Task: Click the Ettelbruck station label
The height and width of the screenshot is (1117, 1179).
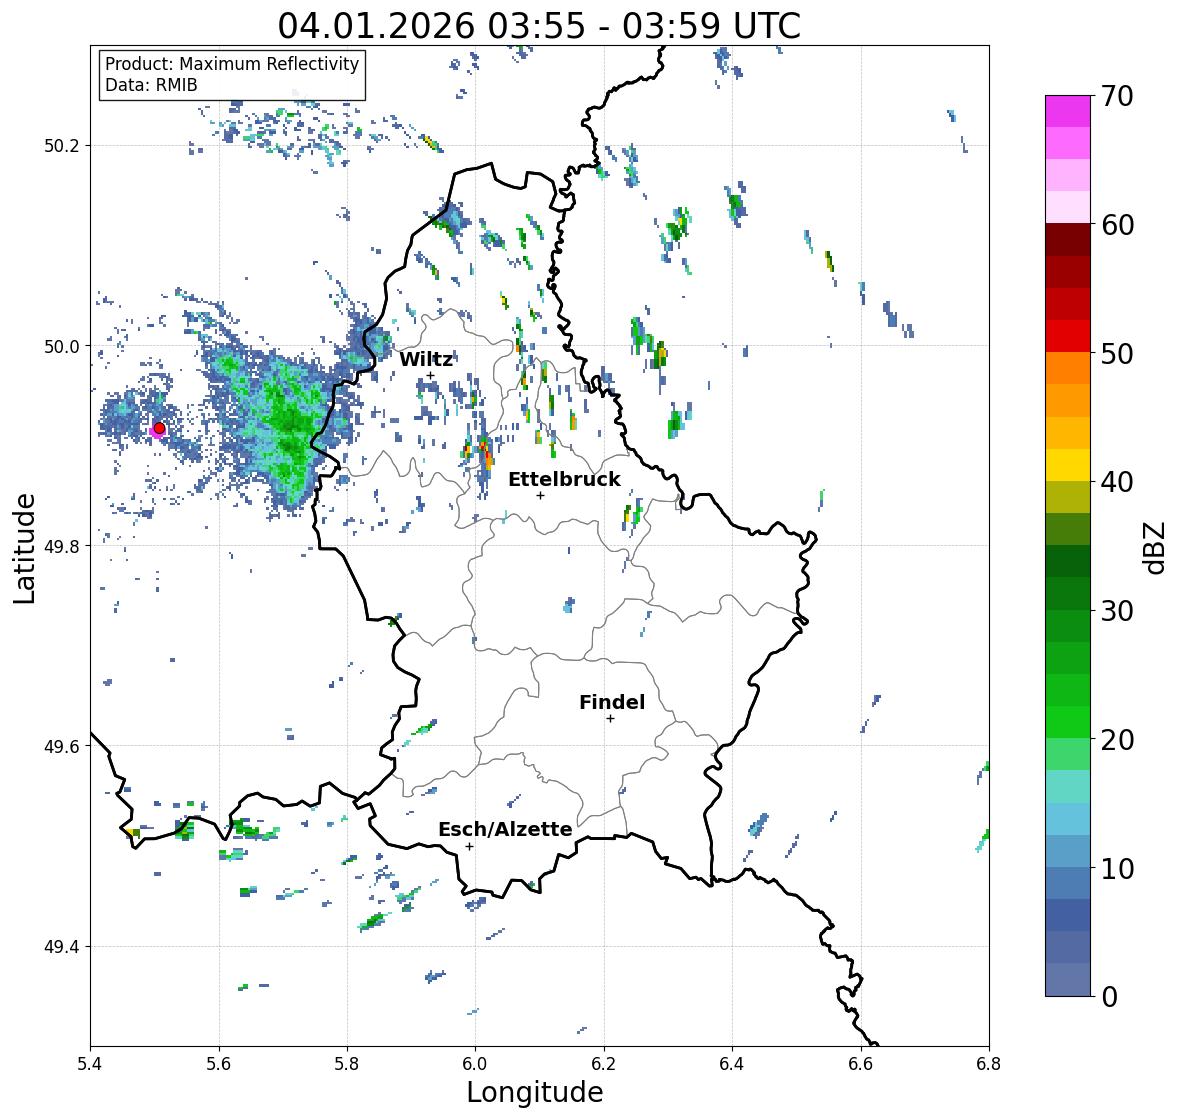Action: tap(564, 479)
